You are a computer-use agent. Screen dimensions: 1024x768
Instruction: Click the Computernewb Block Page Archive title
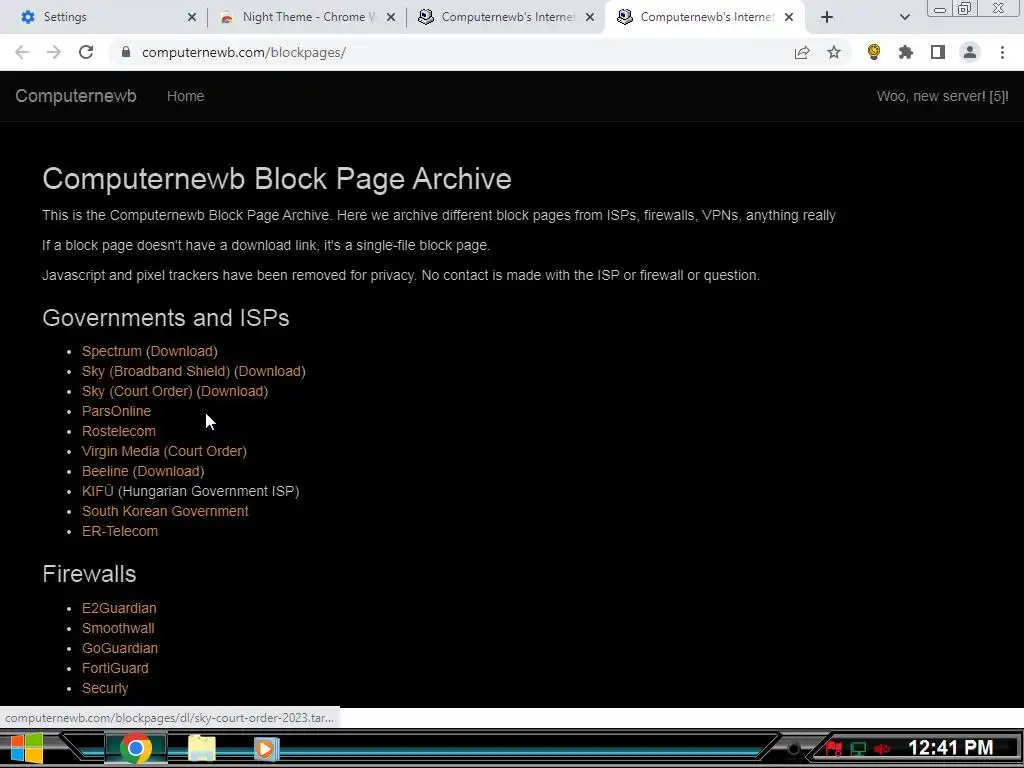tap(277, 179)
